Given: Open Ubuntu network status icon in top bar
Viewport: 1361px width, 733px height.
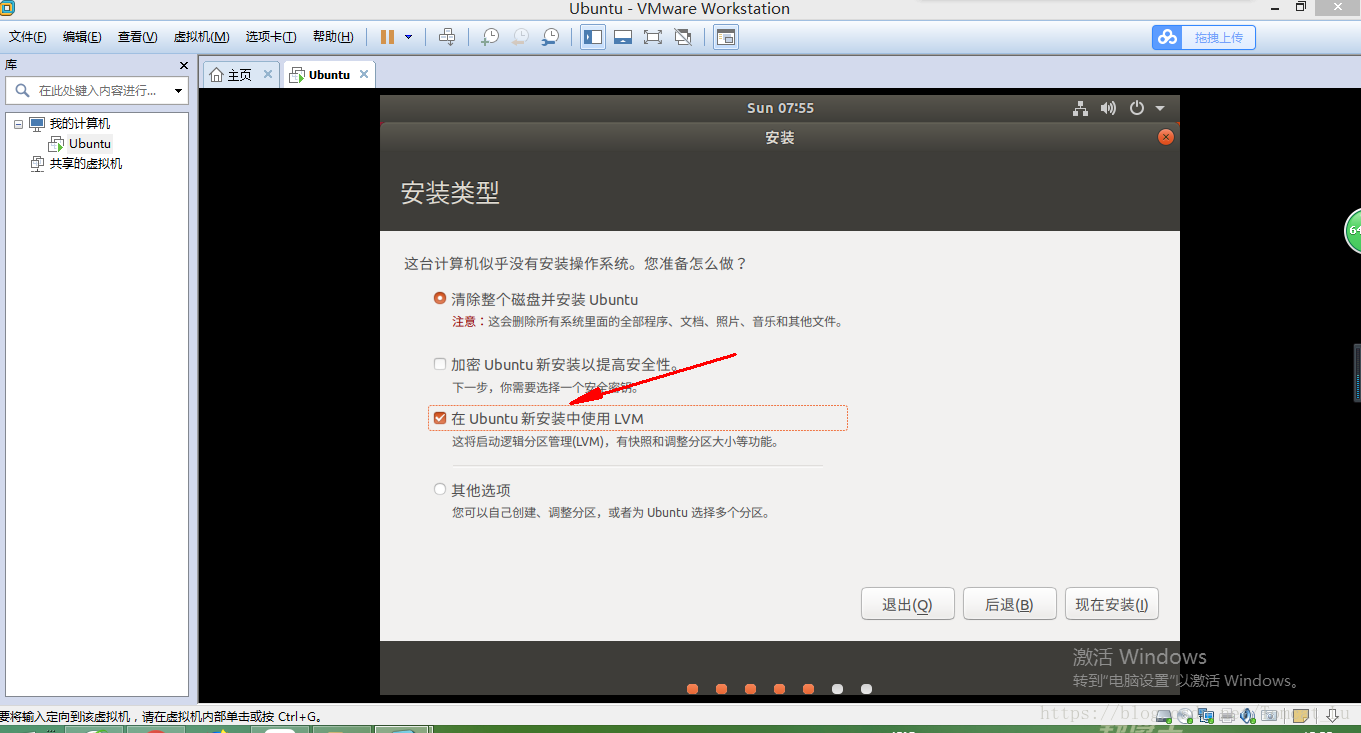Looking at the screenshot, I should (x=1080, y=108).
